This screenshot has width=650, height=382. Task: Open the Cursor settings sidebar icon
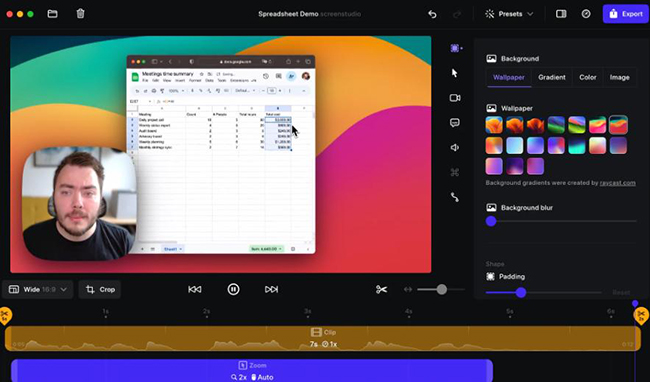point(455,73)
